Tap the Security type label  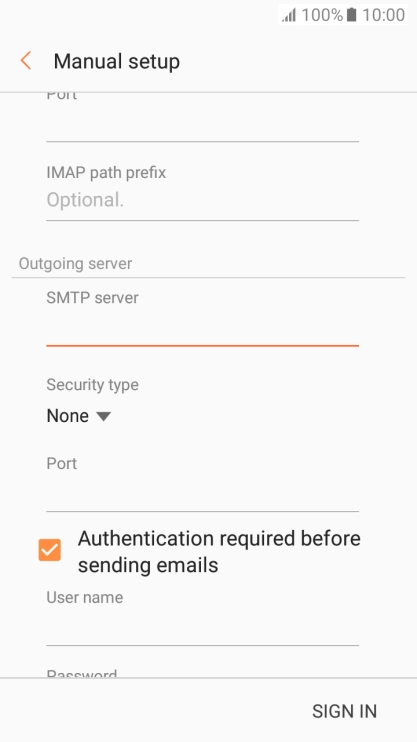tap(92, 385)
